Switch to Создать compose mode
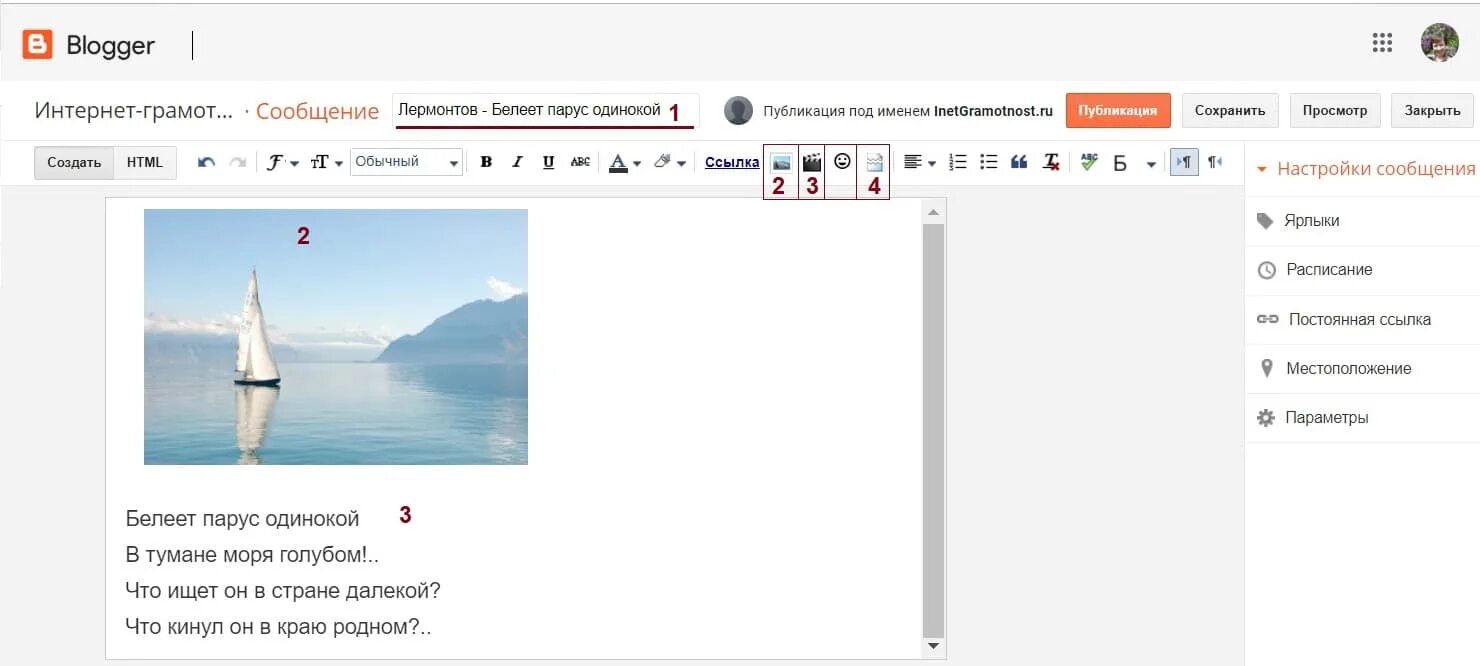The width and height of the screenshot is (1480, 666). [74, 163]
